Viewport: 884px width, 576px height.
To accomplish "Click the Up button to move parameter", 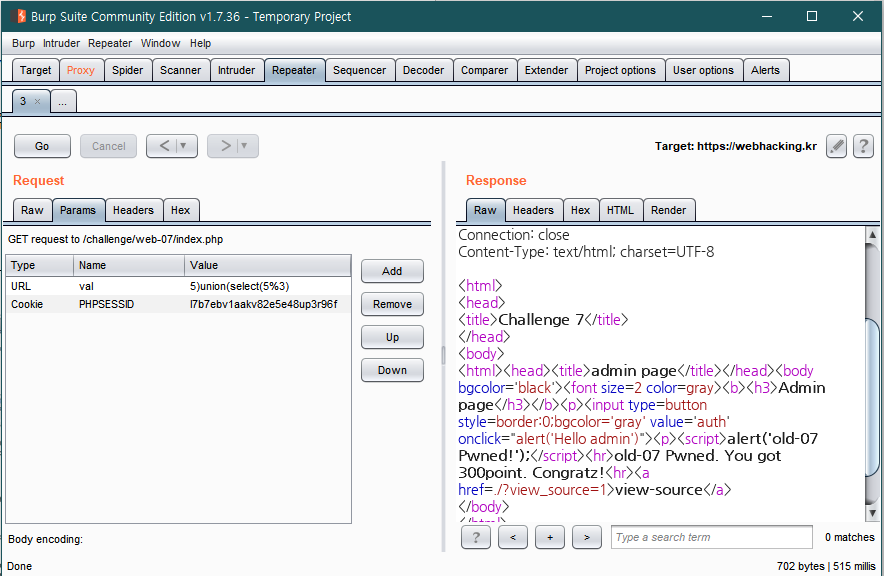I will (x=392, y=337).
